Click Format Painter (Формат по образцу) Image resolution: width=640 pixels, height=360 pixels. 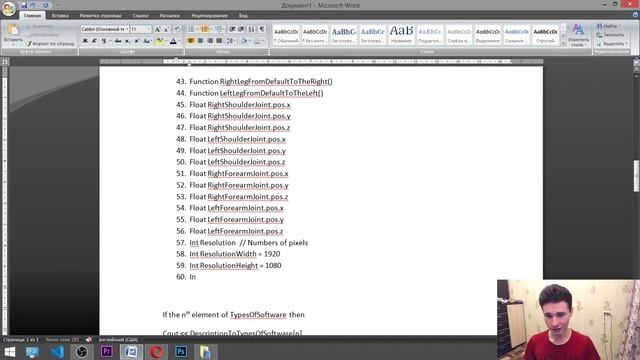[x=50, y=43]
